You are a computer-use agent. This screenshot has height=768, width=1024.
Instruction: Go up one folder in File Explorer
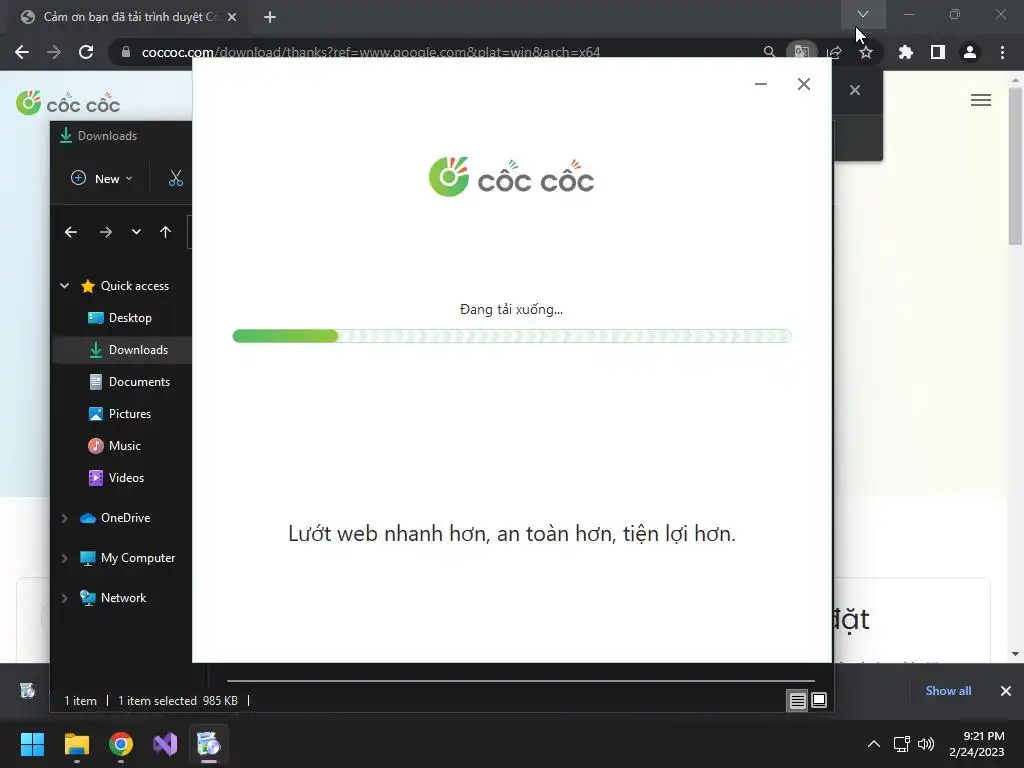click(165, 232)
